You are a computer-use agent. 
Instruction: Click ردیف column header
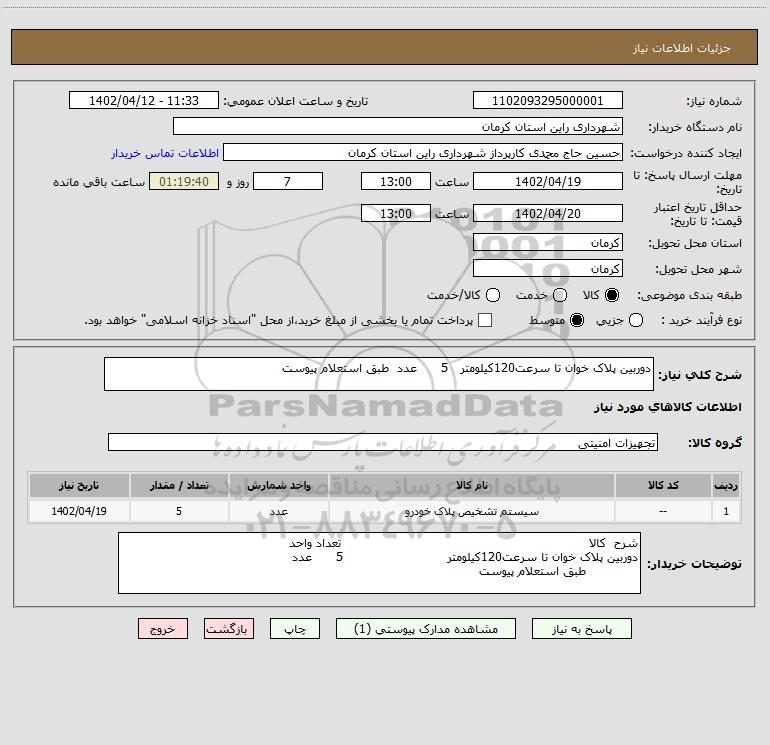coord(726,485)
